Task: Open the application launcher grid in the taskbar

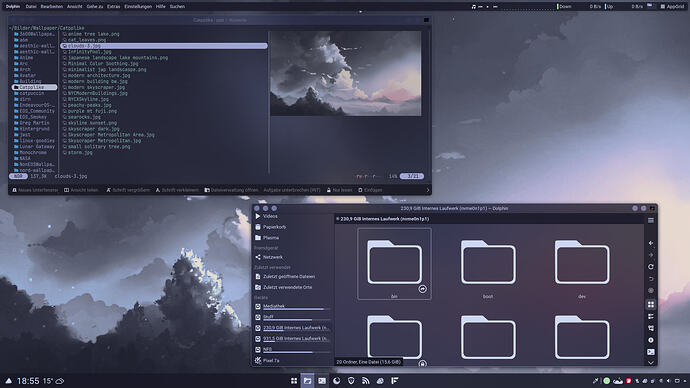Action: point(294,381)
